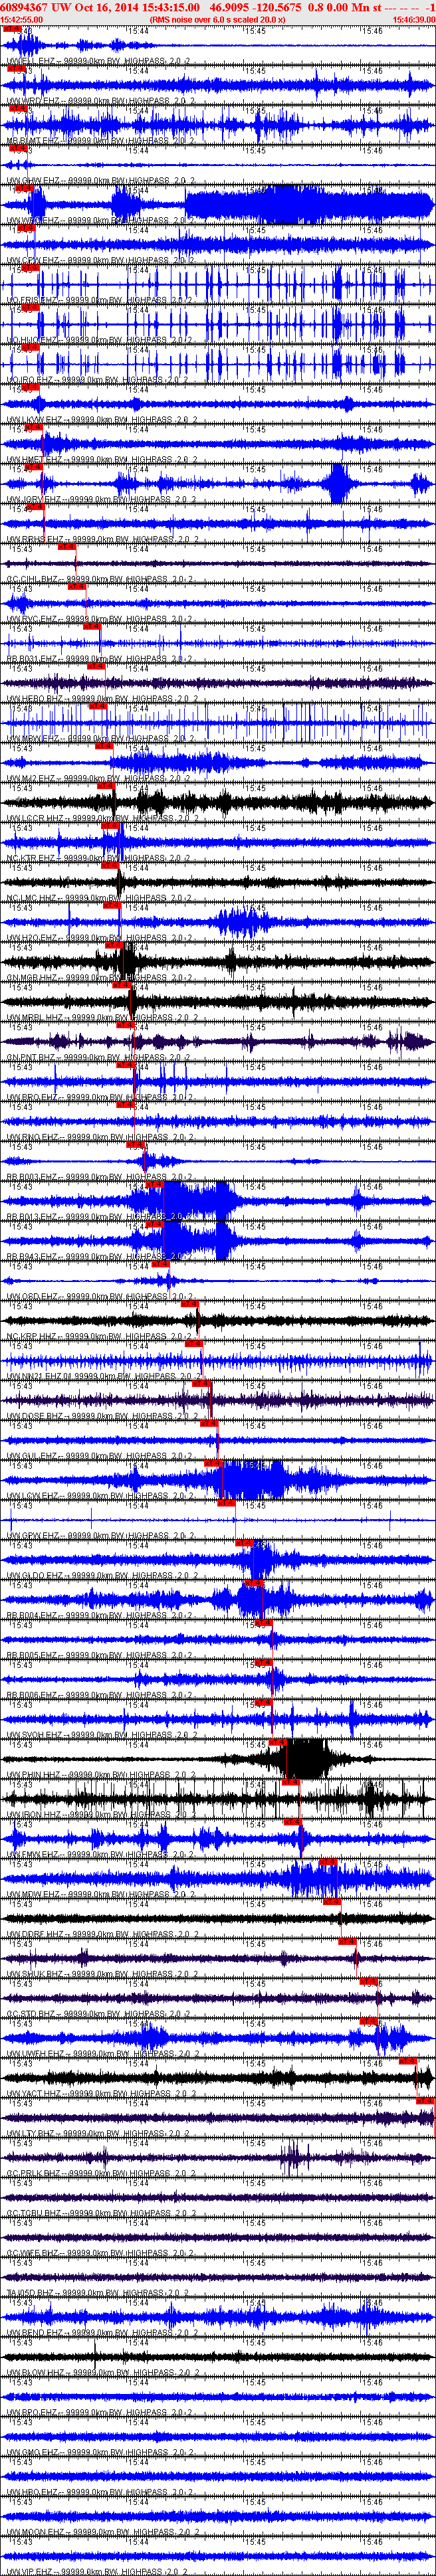Select the "UW BRO EHZ" trace label

(x=101, y=1098)
